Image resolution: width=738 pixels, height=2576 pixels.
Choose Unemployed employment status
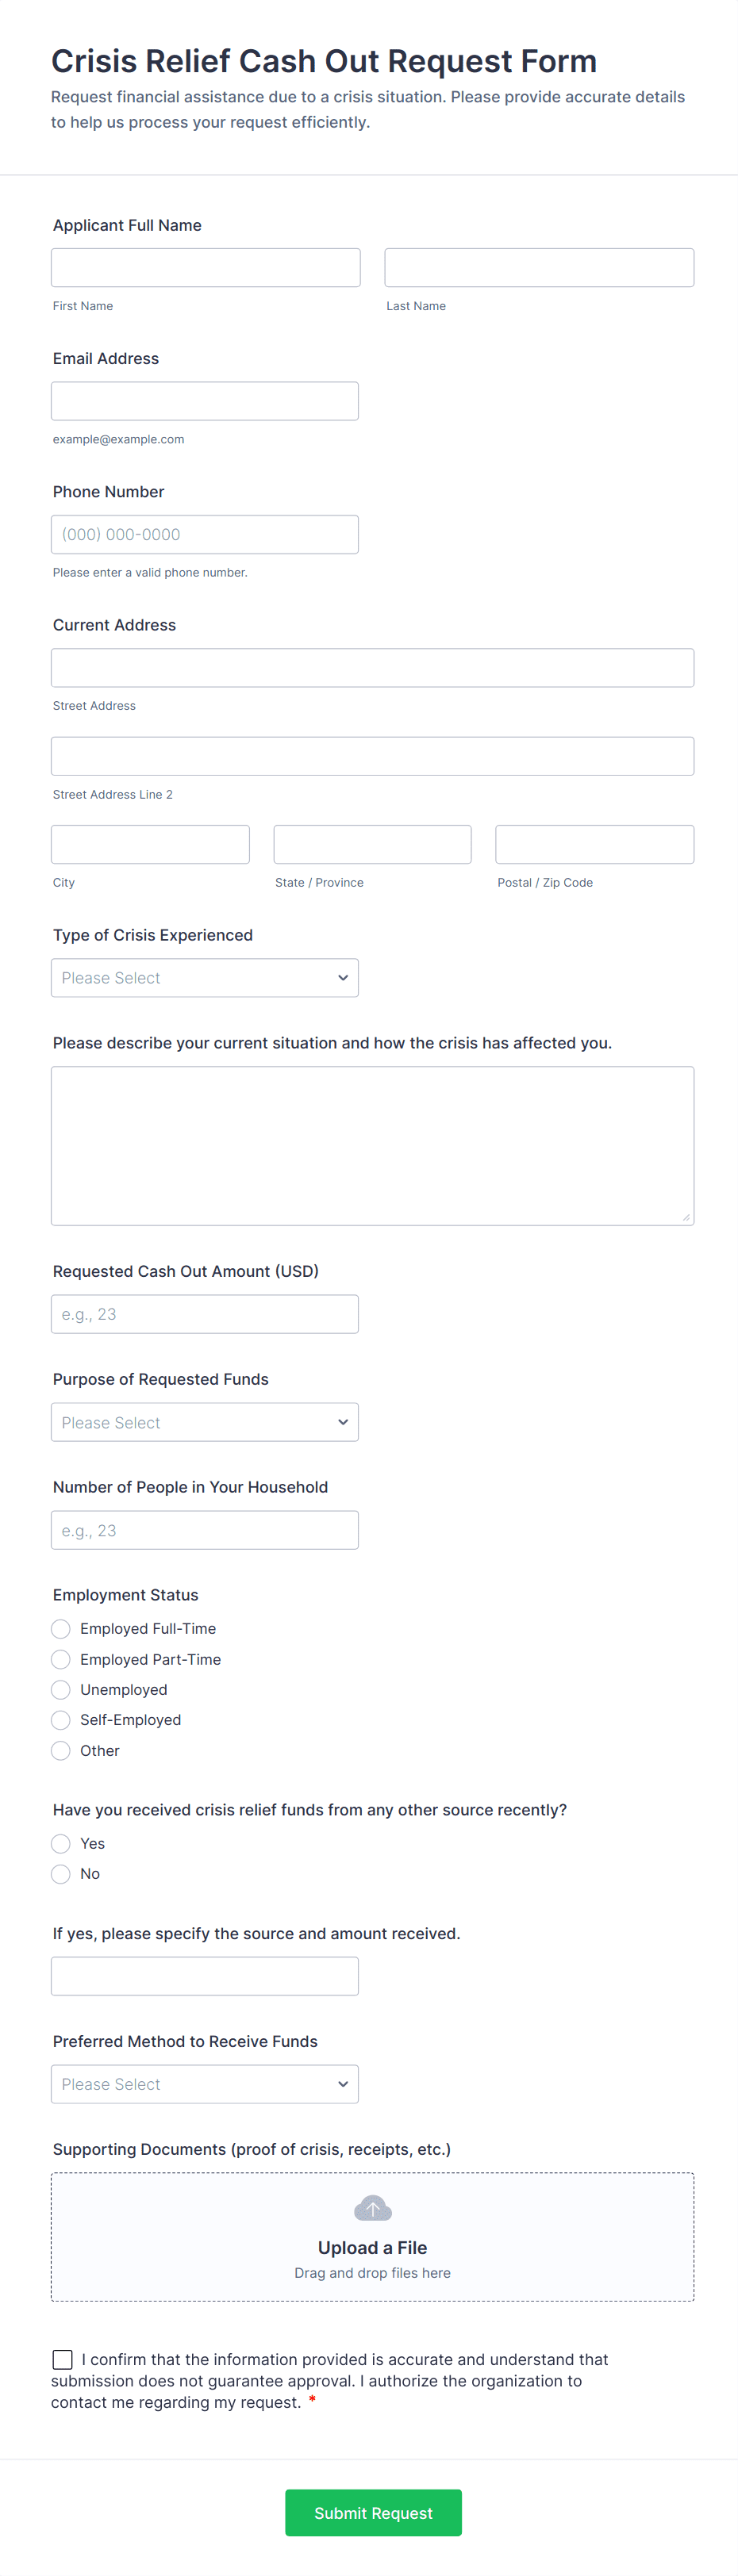pyautogui.click(x=61, y=1690)
